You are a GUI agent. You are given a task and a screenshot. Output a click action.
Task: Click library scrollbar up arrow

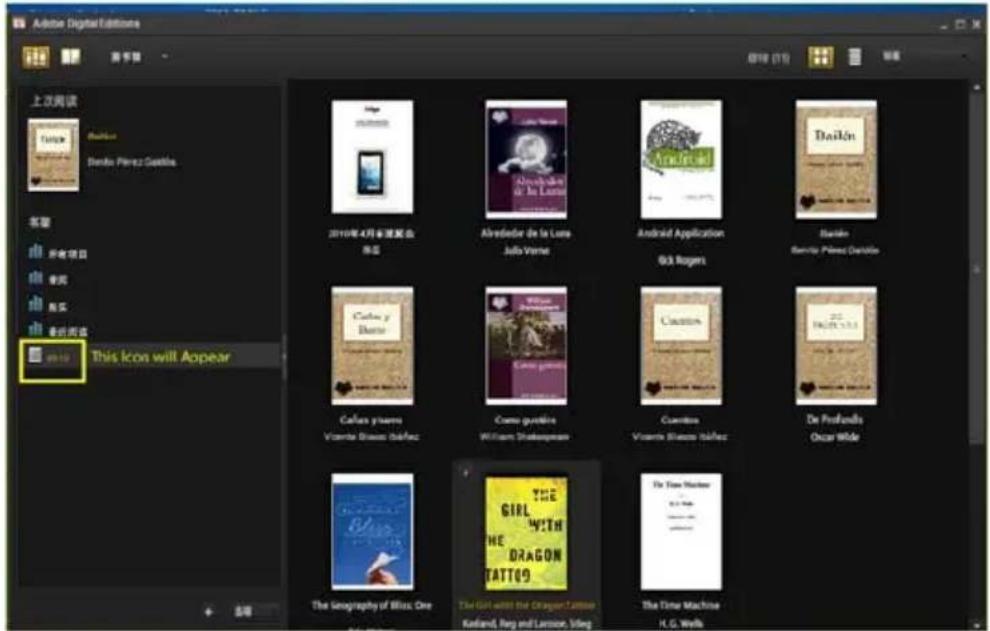977,87
